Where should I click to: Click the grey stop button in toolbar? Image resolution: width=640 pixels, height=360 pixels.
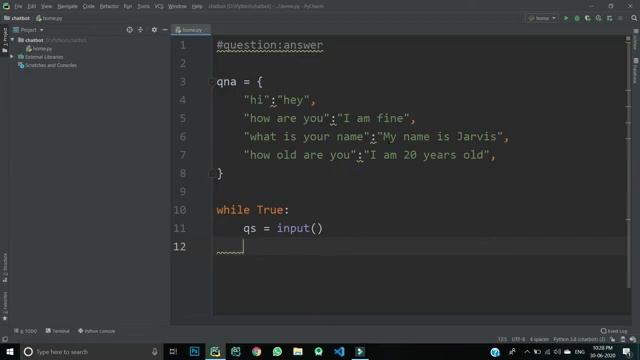click(620, 18)
